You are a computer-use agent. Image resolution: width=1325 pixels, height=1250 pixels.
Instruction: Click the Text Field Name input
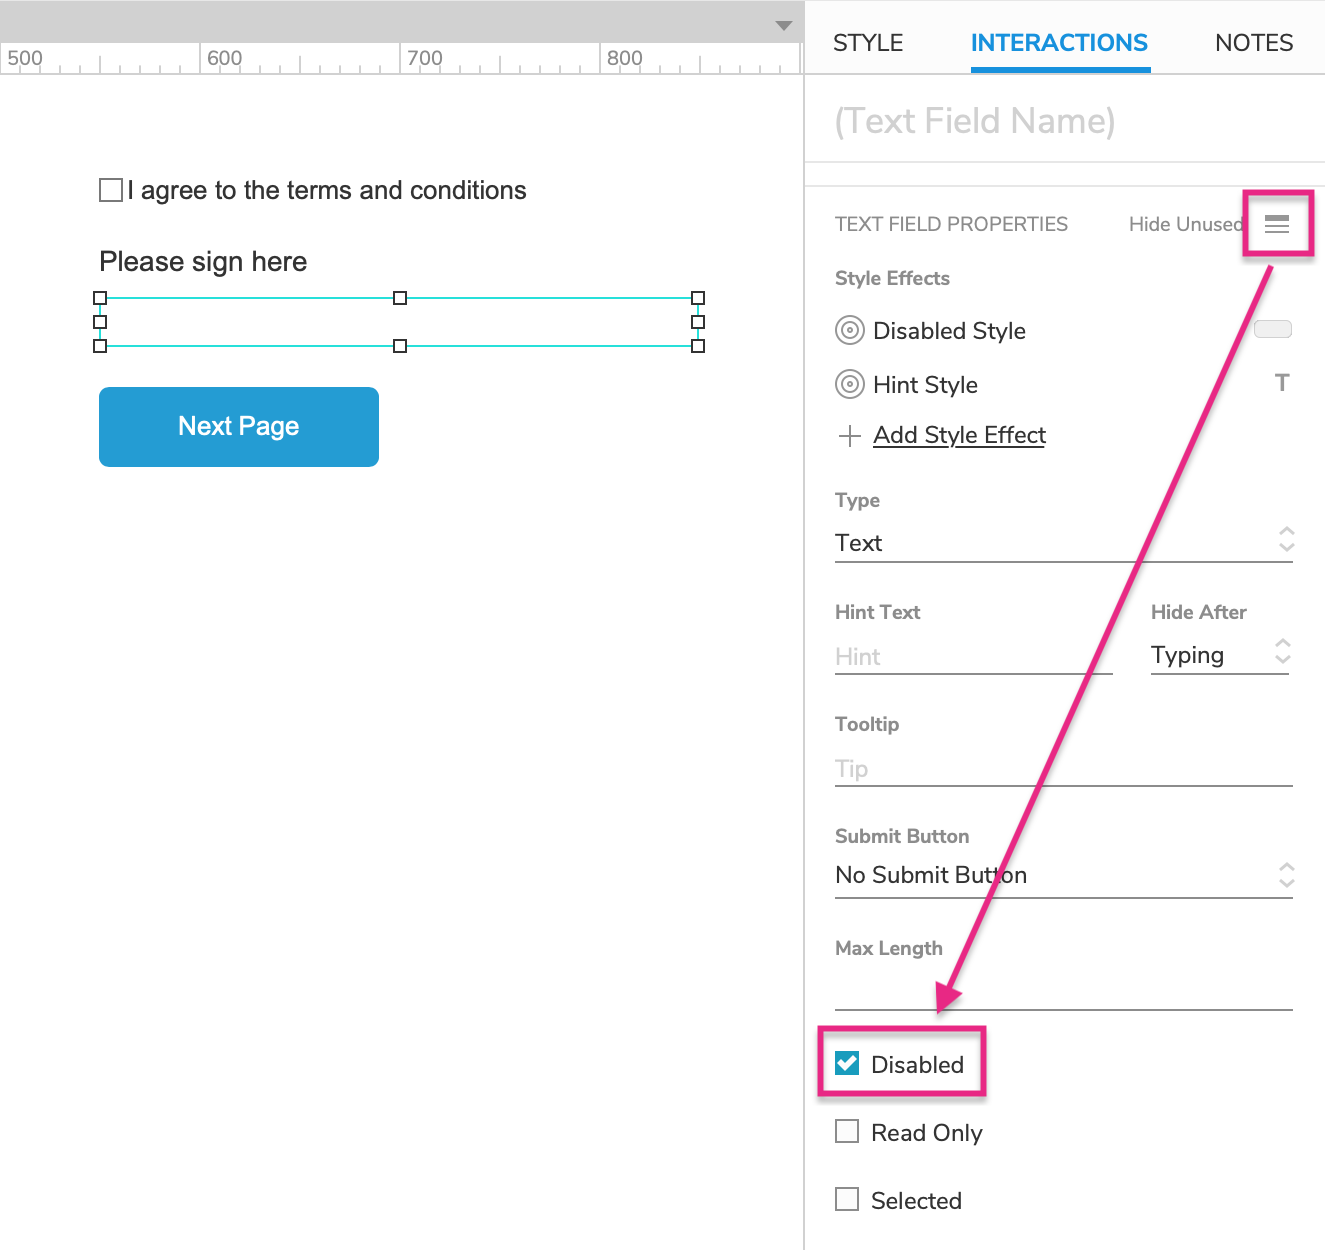pos(1062,121)
